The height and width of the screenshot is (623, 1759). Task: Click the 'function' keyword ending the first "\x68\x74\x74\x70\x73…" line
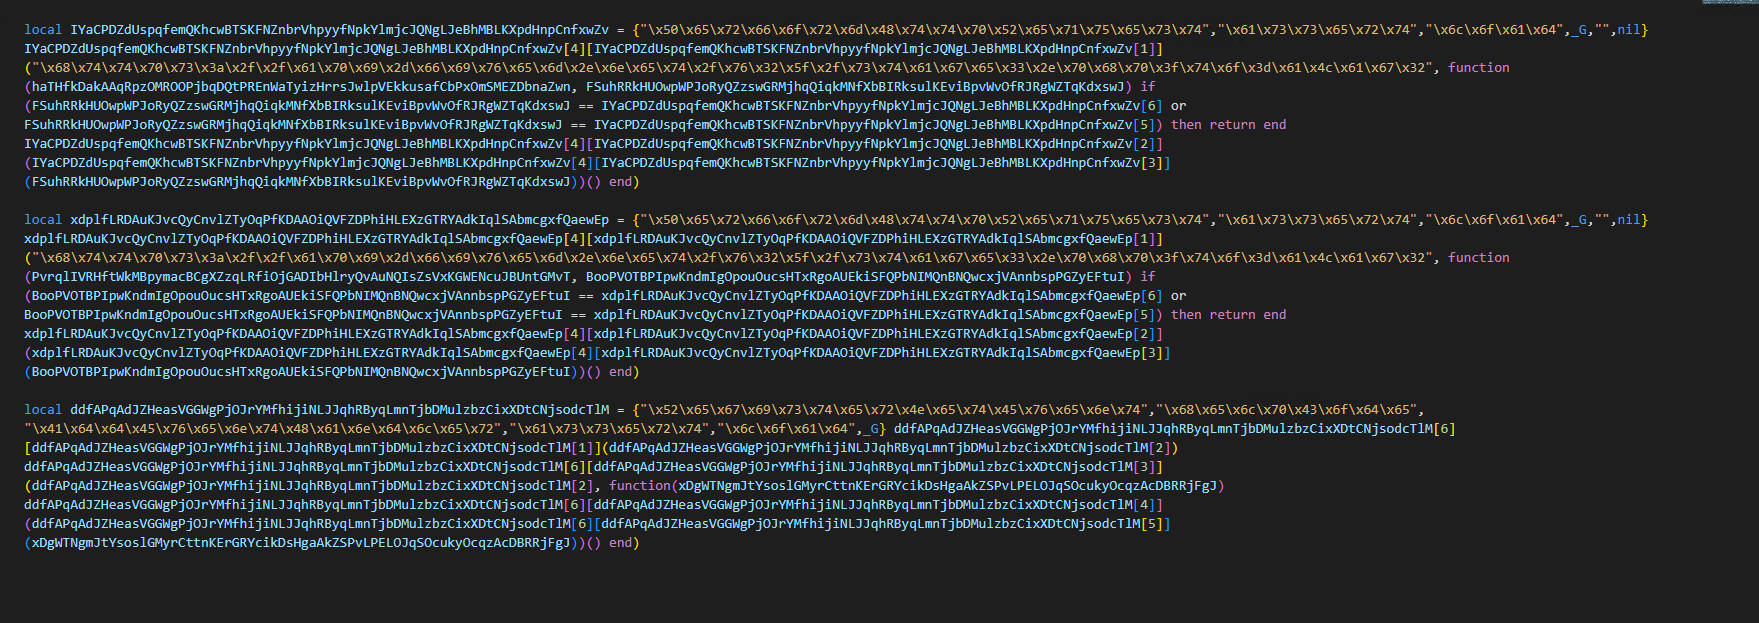click(1479, 68)
